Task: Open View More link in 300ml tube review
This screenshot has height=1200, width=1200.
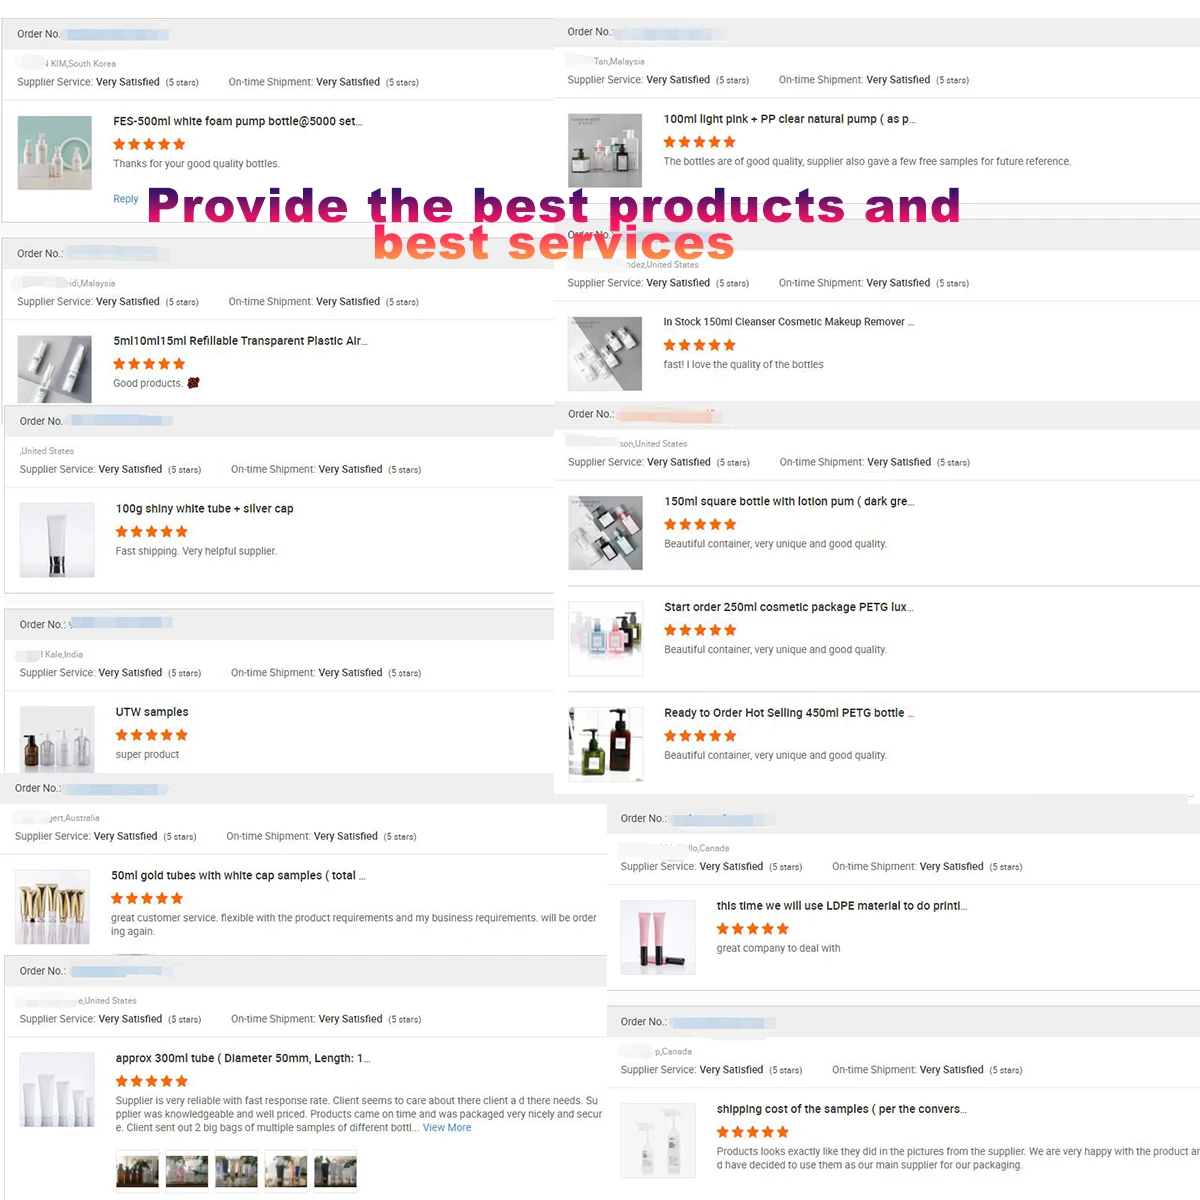Action: tap(447, 1128)
